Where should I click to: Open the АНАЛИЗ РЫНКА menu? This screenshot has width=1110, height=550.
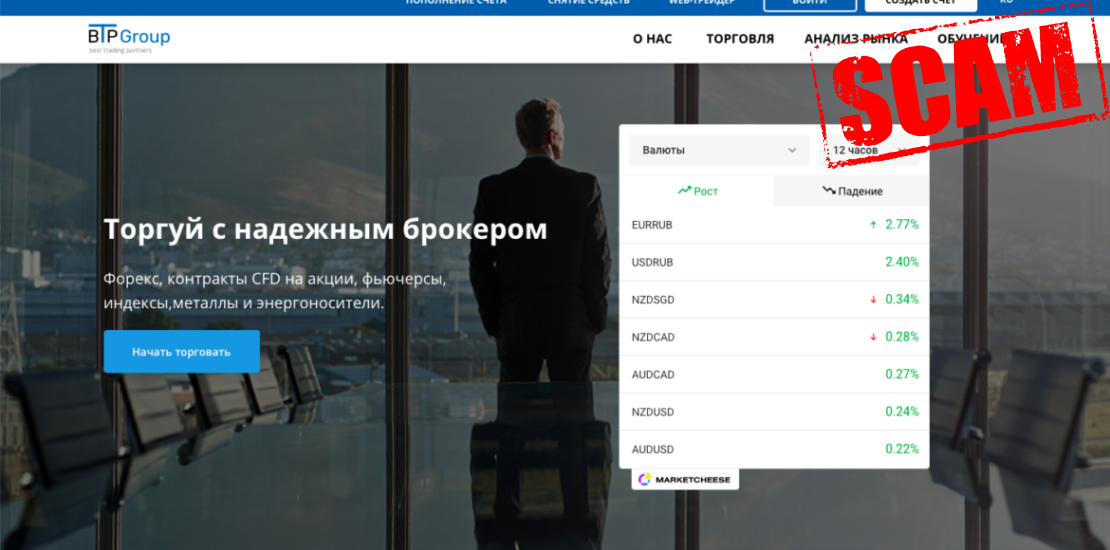click(x=856, y=39)
